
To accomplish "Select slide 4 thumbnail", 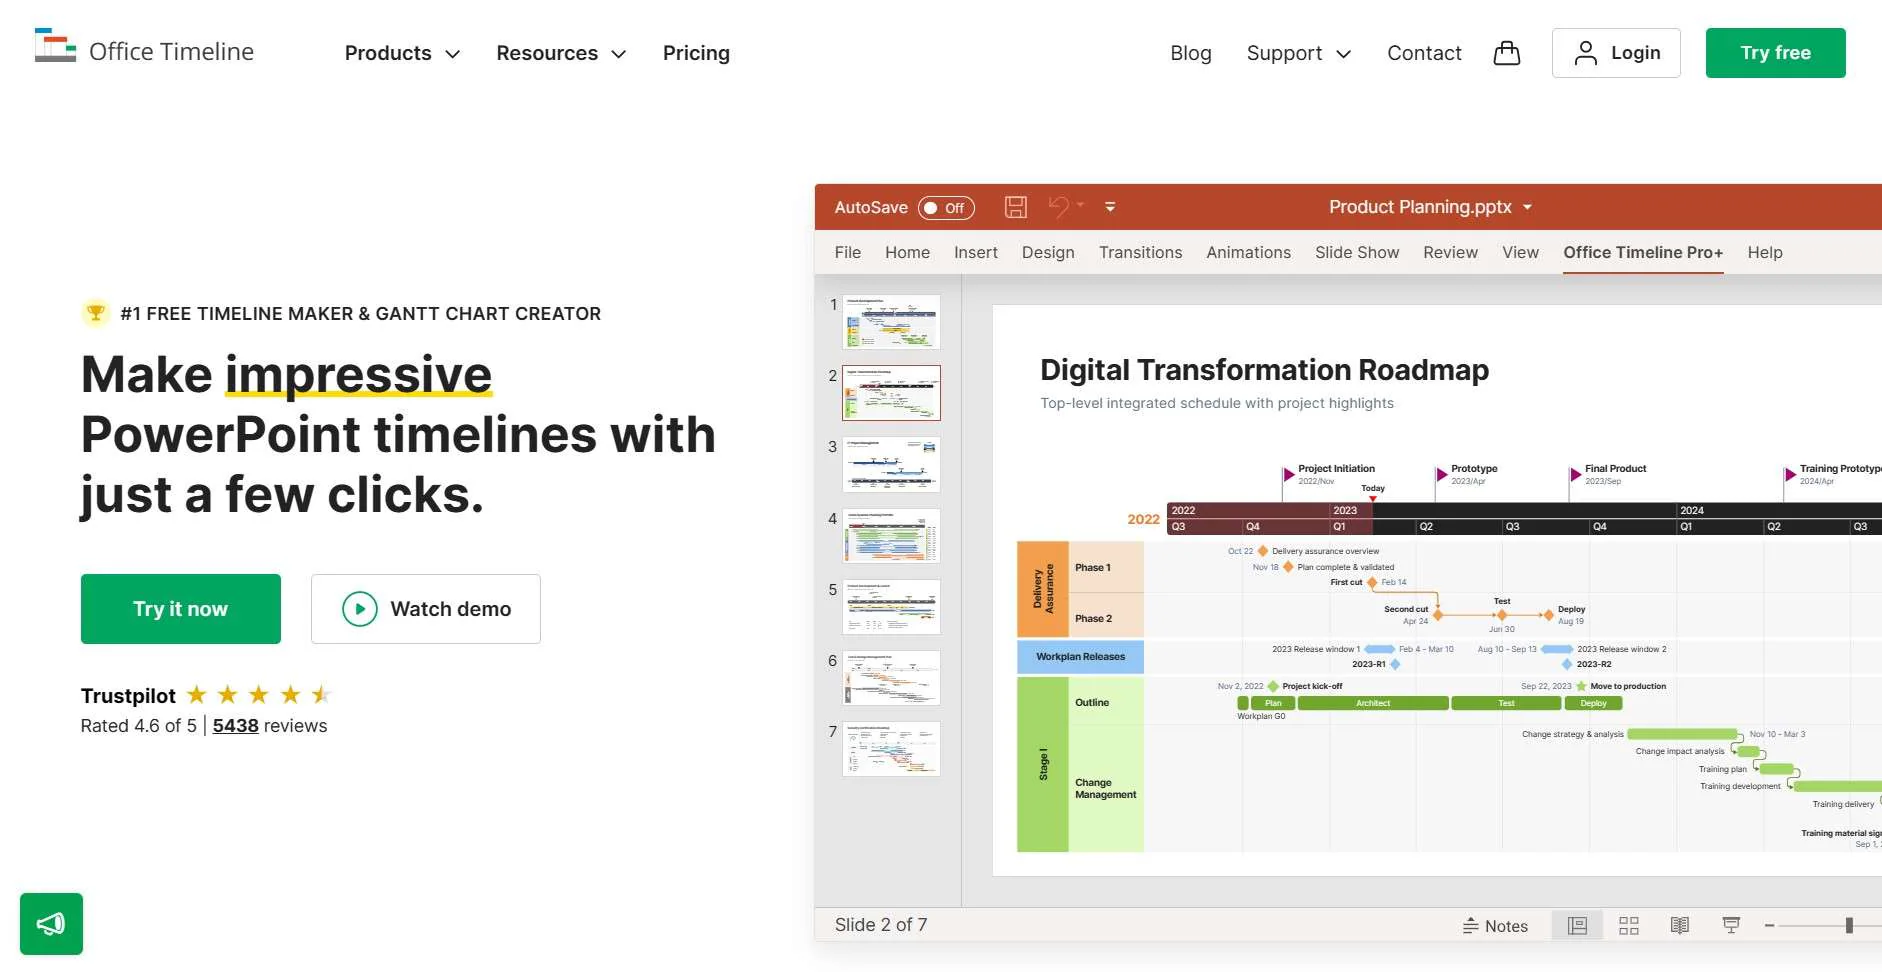I will (x=891, y=536).
